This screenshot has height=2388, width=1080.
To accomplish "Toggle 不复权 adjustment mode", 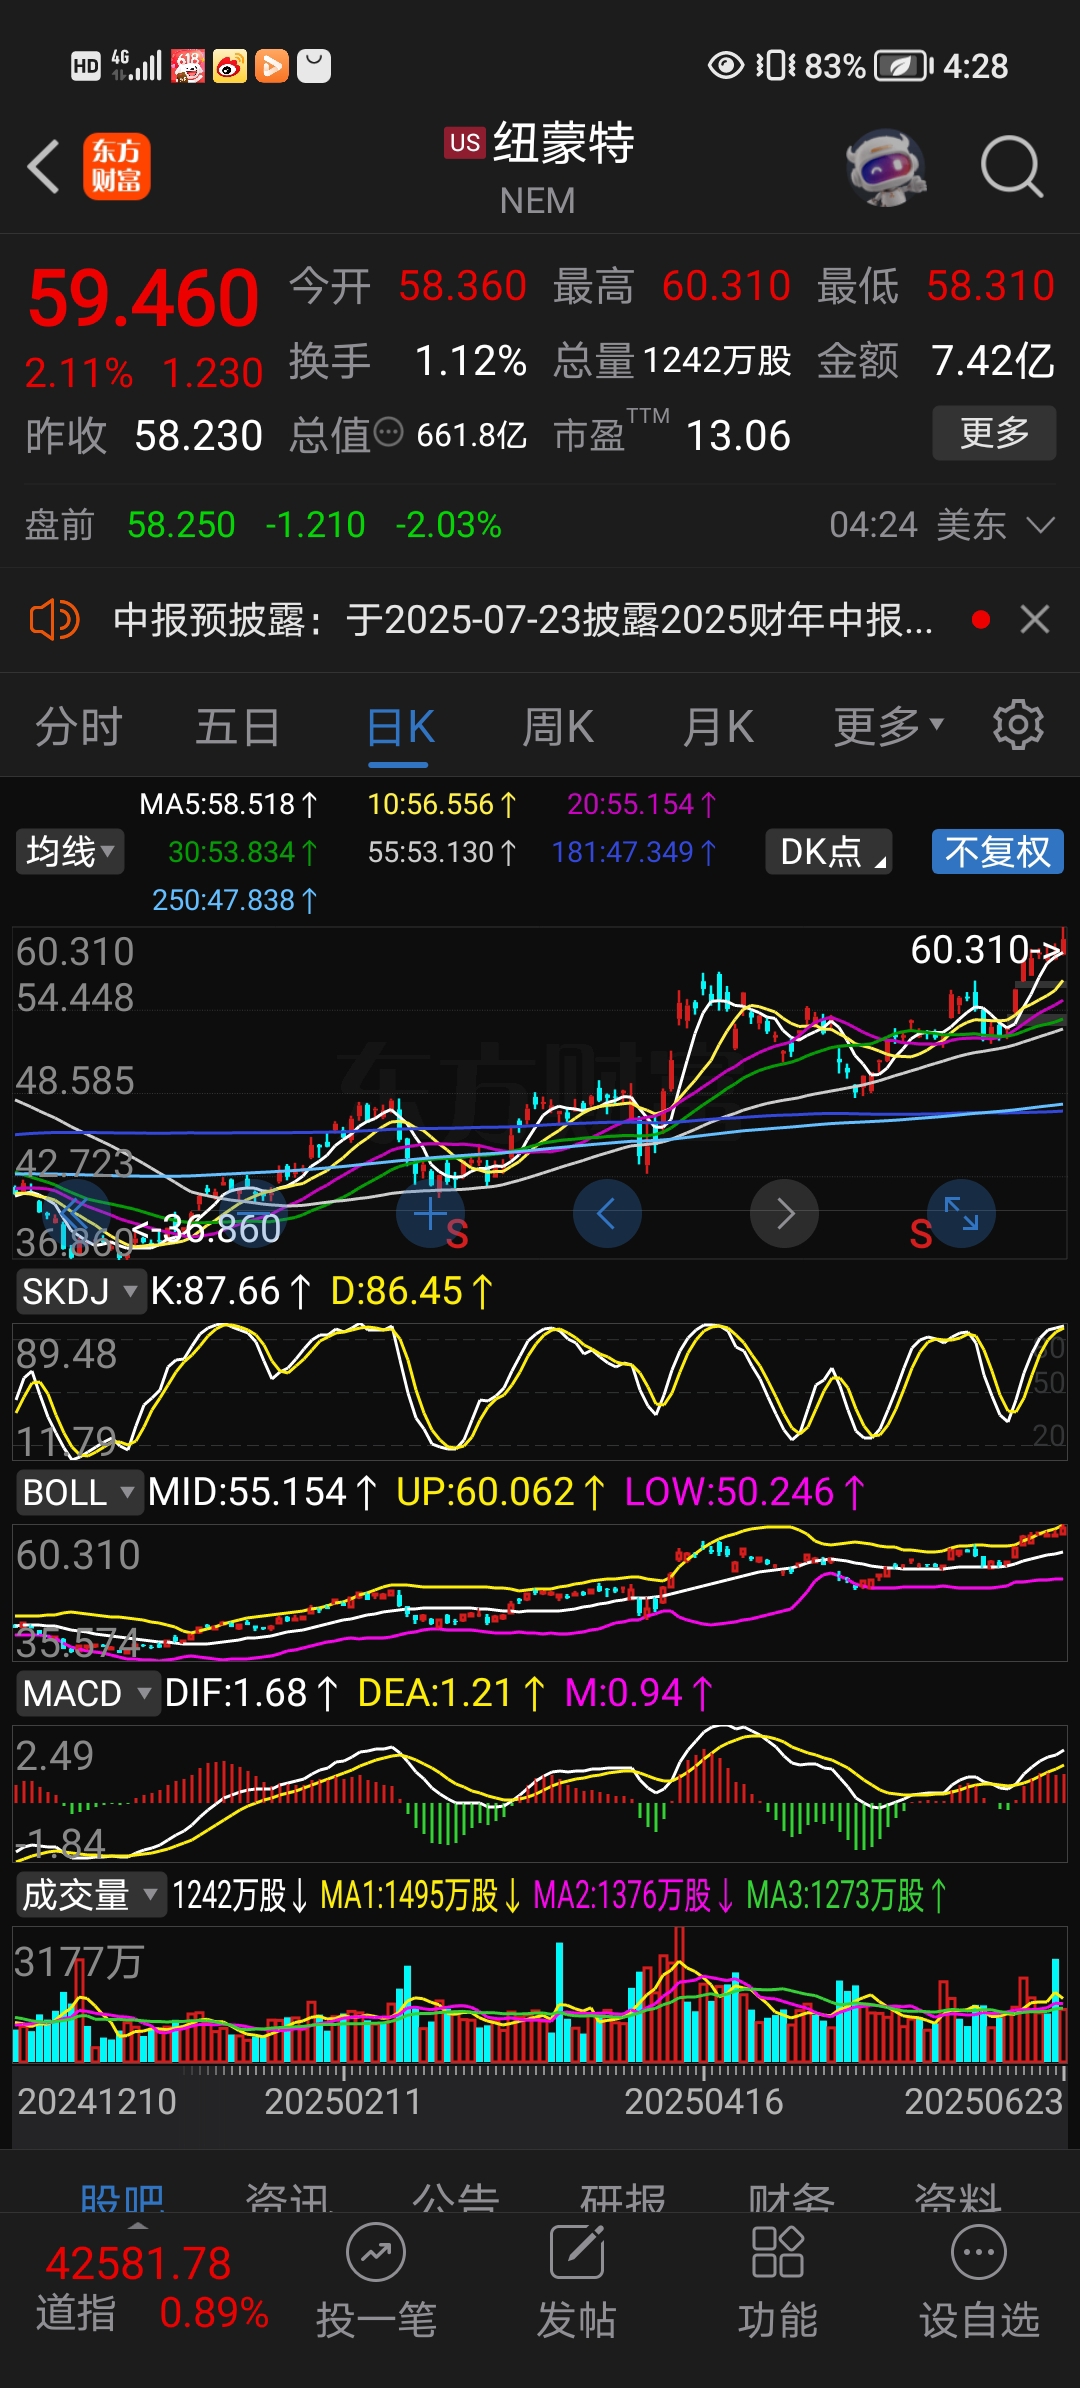I will pyautogui.click(x=998, y=852).
